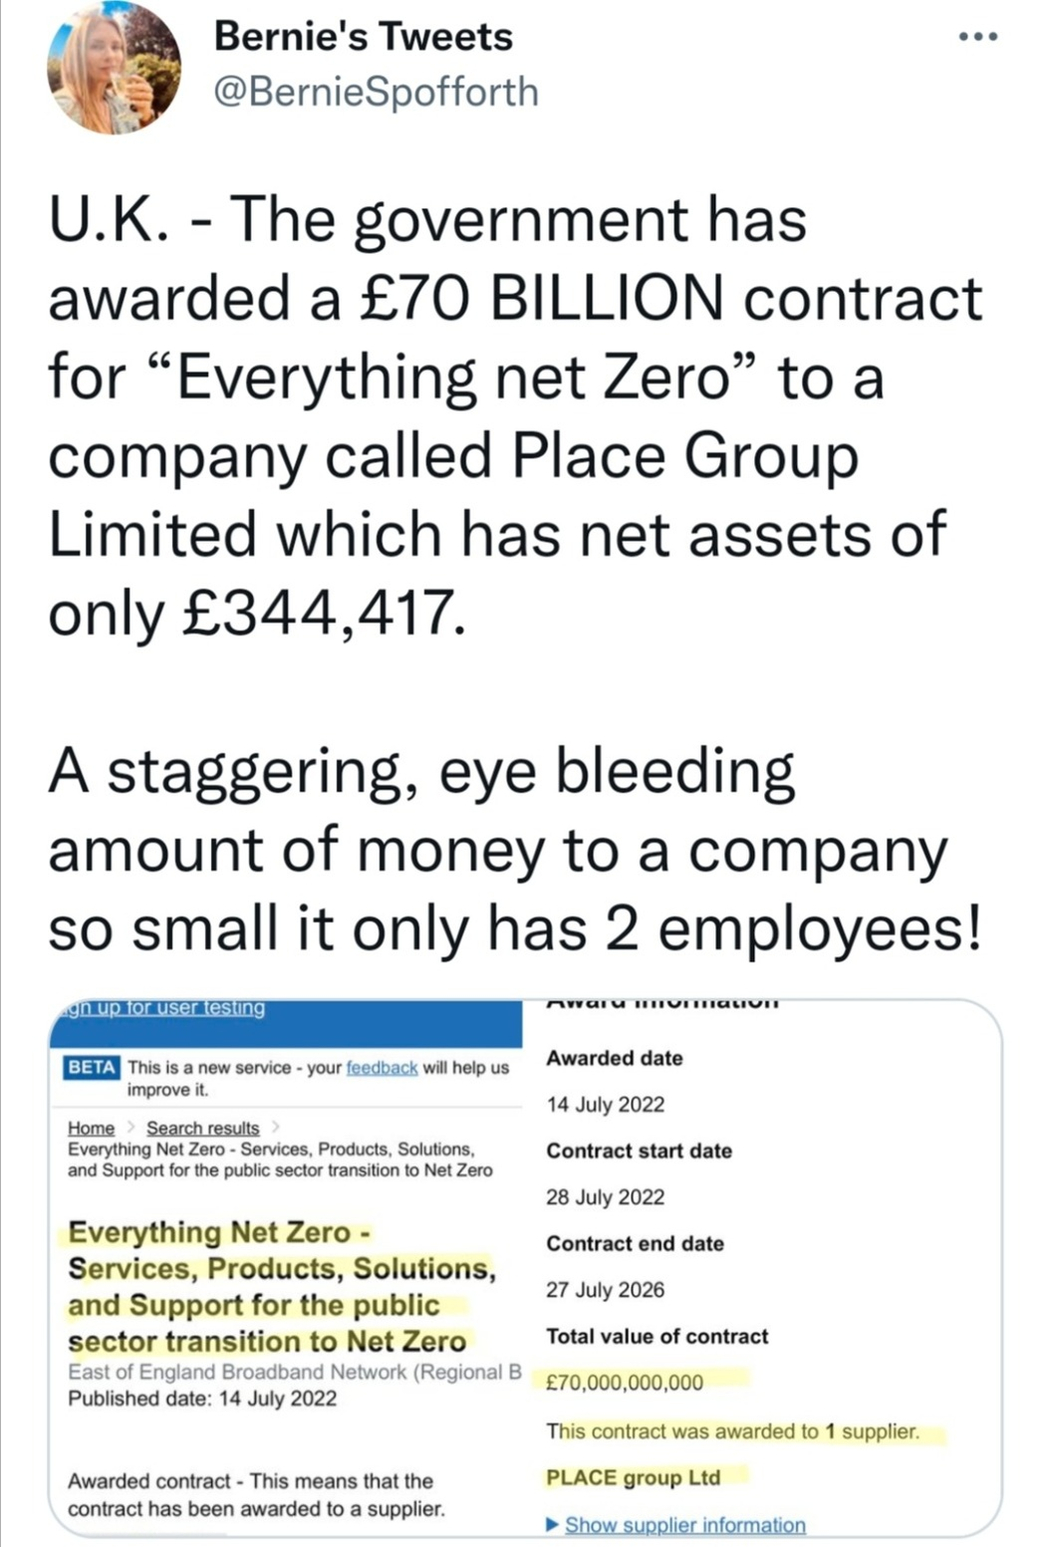Expand Show supplier information
Screen dimensions: 1050x1547
click(x=685, y=1525)
